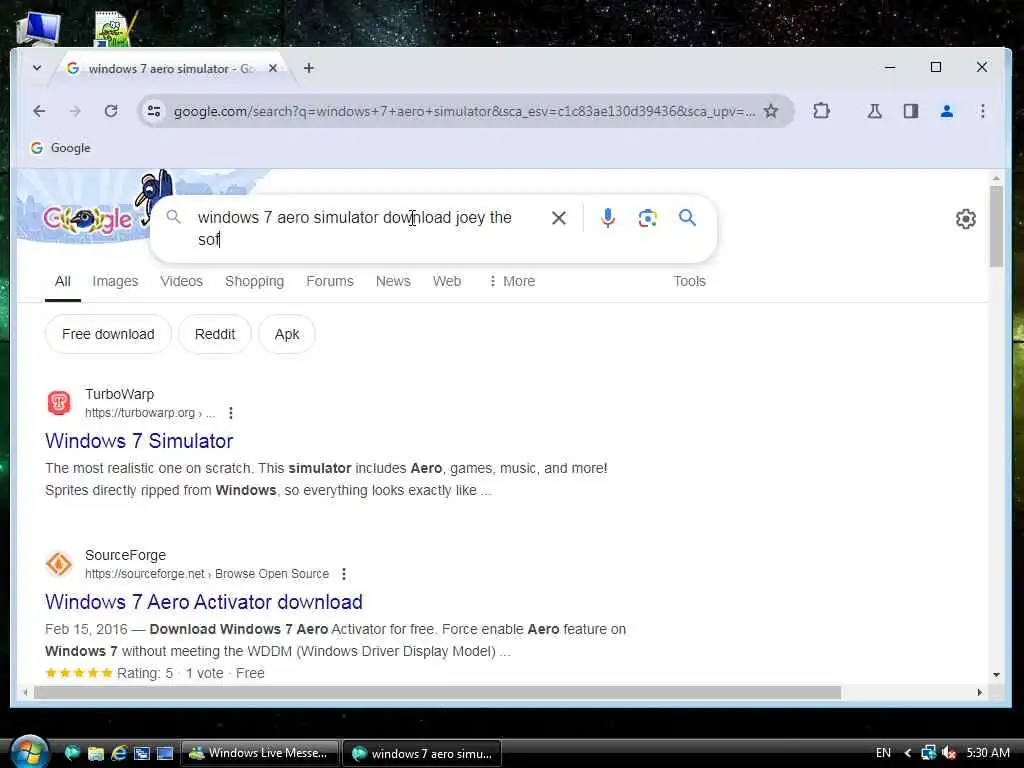This screenshot has height=768, width=1024.
Task: Switch to News results tab
Action: pos(393,281)
